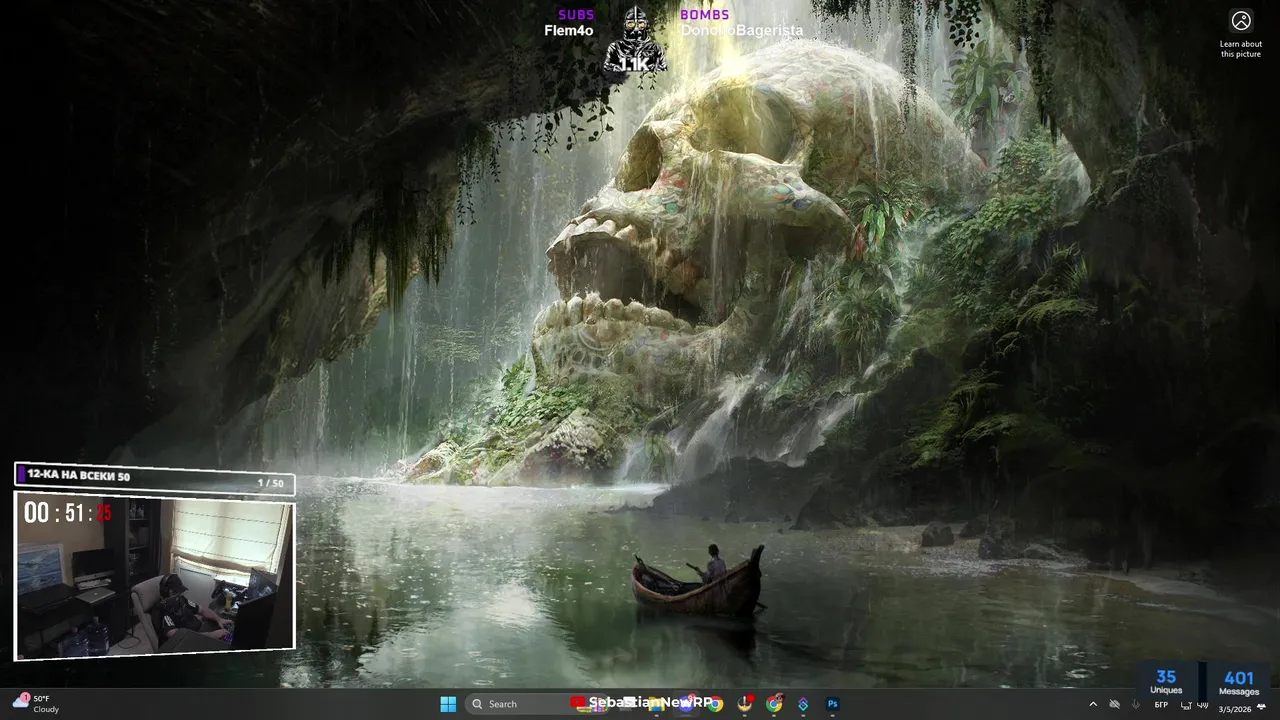
Task: Open Photoshop from the taskbar
Action: coord(832,704)
